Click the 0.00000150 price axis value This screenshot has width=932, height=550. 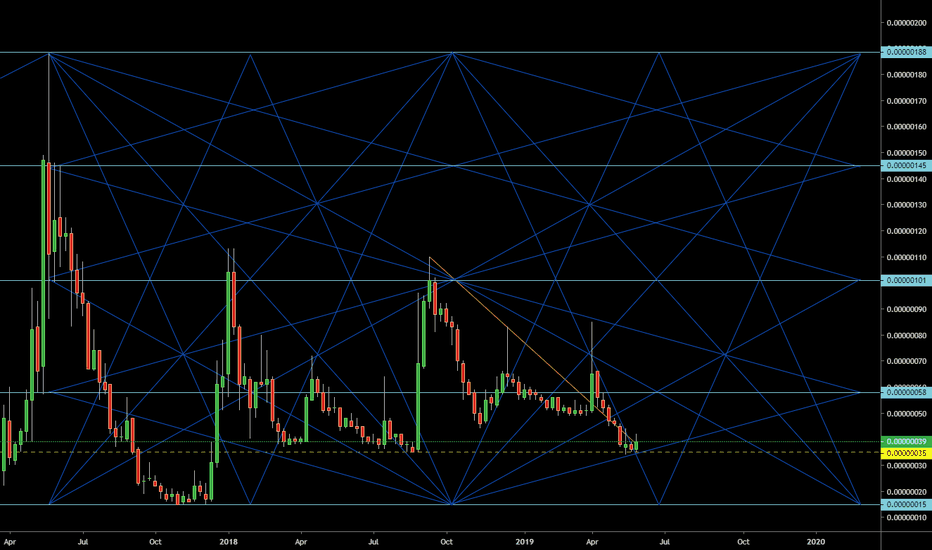(906, 153)
